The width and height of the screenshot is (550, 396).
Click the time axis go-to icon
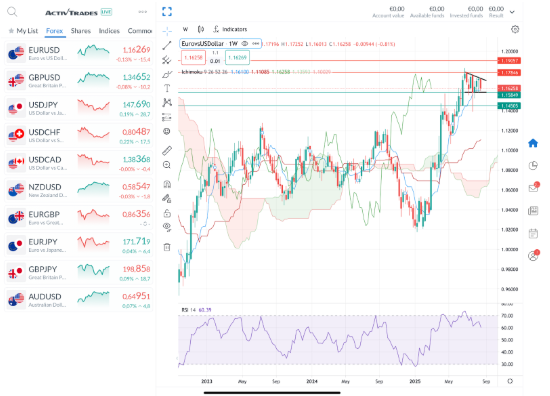click(510, 381)
